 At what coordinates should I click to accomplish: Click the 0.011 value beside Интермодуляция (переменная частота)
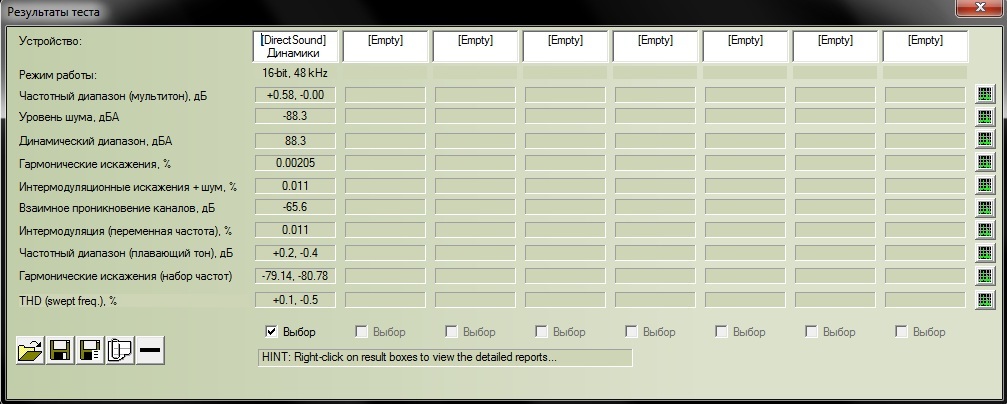coord(296,230)
